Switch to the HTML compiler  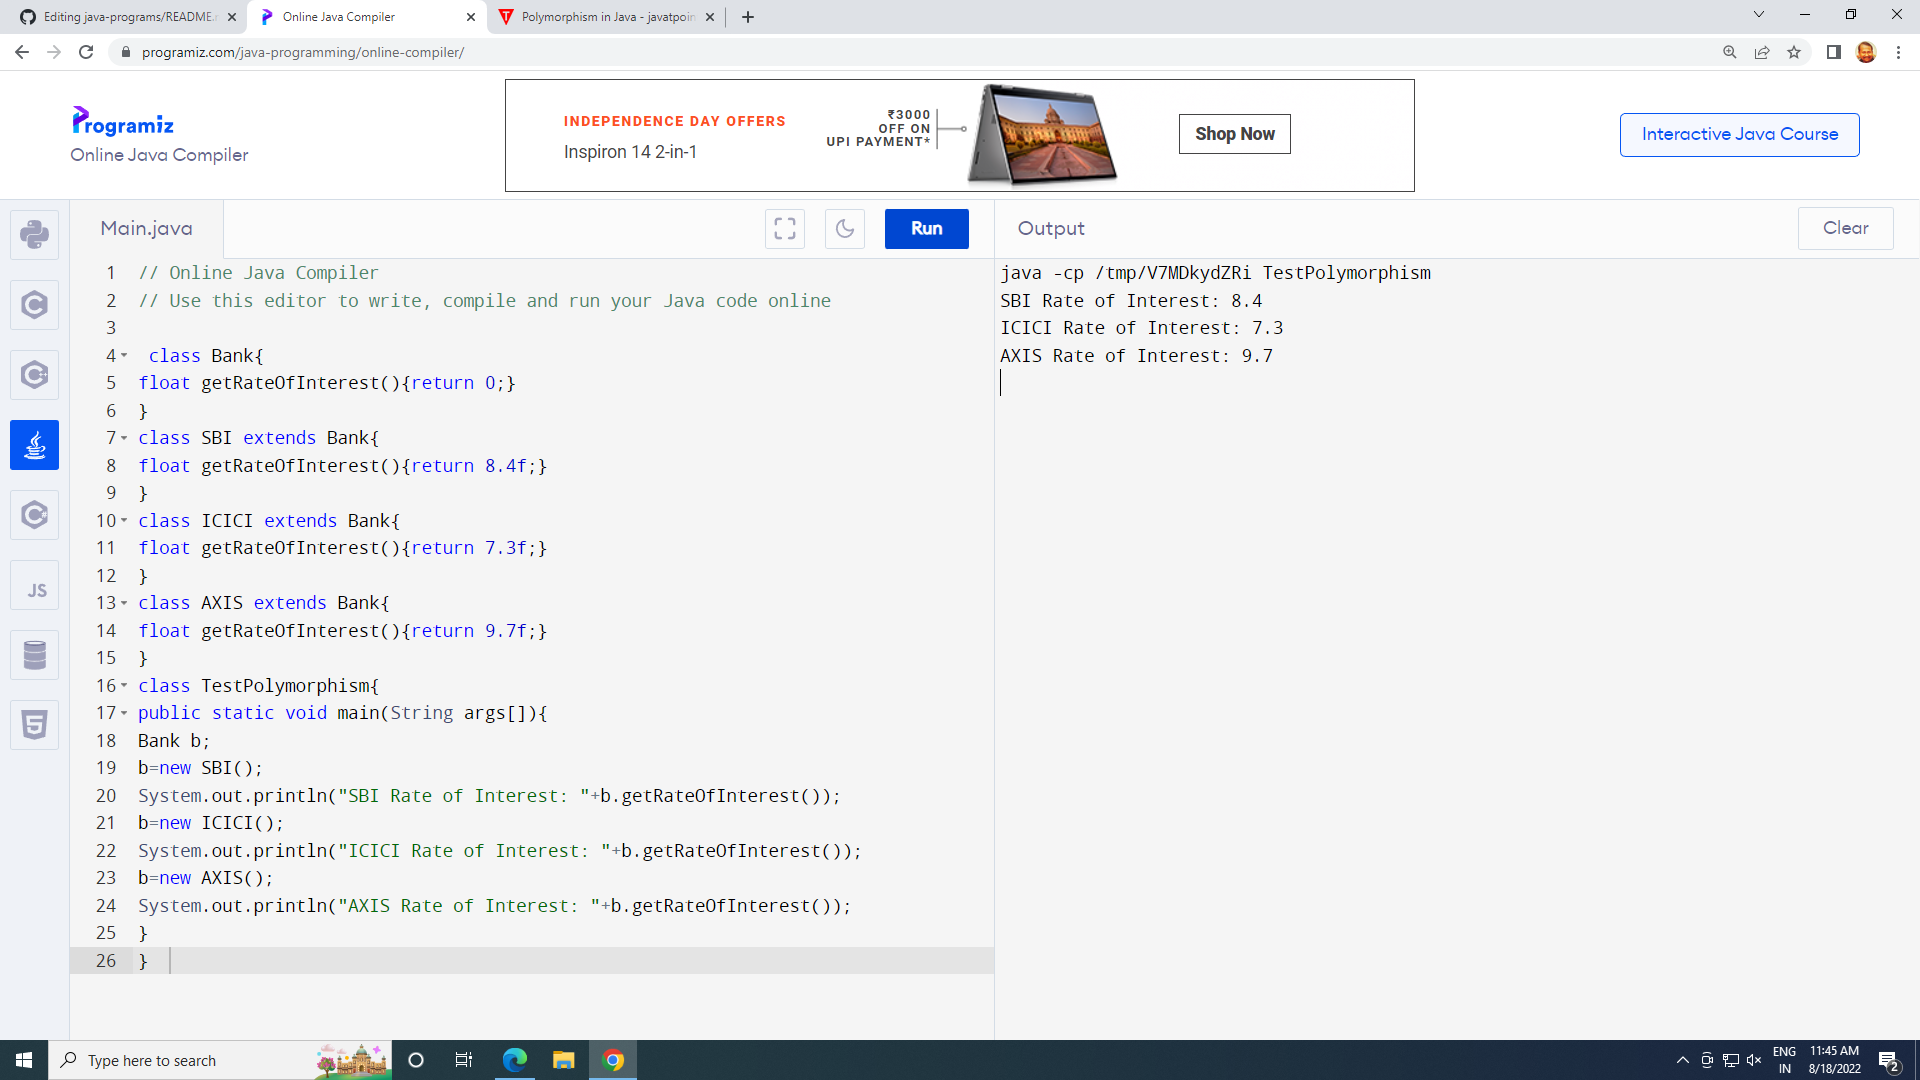[34, 725]
